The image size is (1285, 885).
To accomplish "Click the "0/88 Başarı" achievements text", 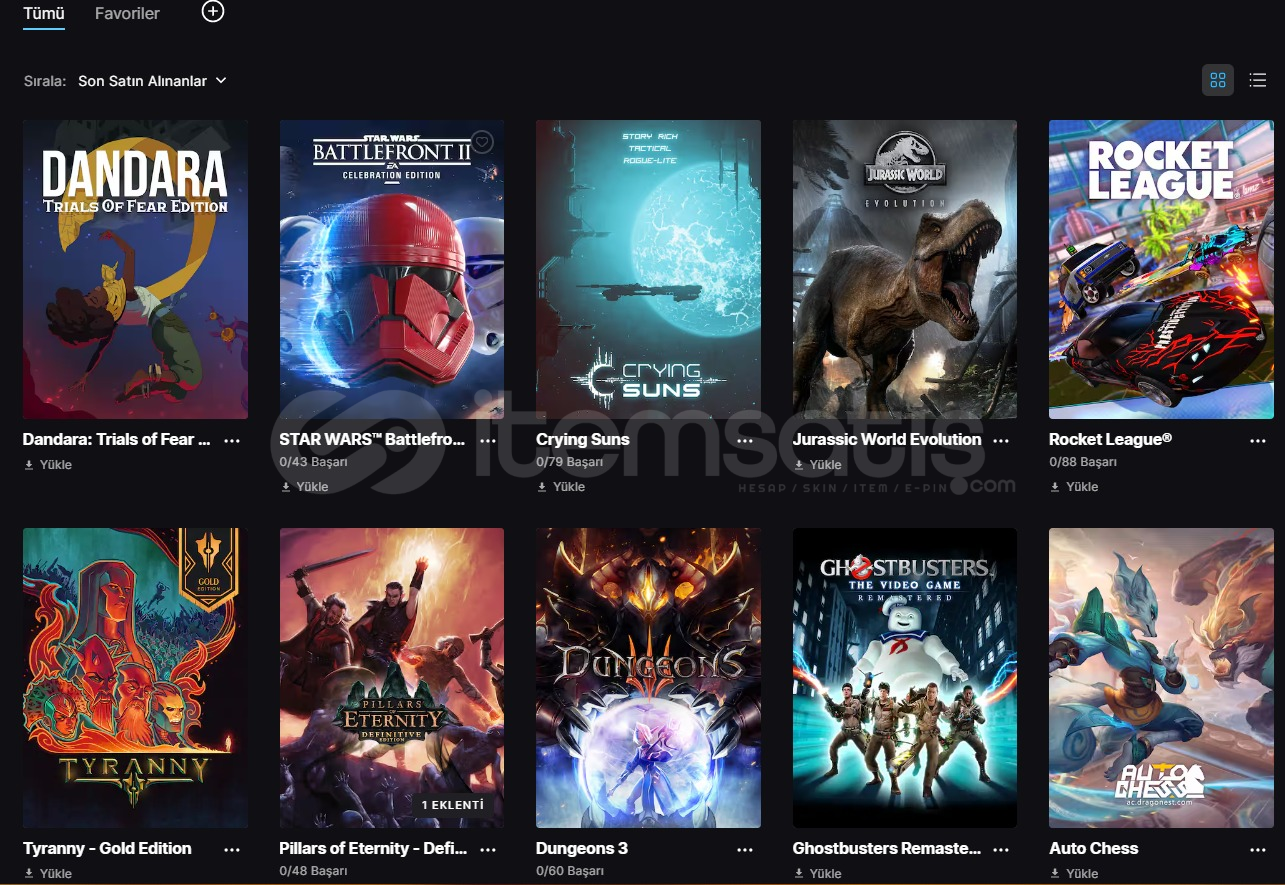I will 1083,463.
